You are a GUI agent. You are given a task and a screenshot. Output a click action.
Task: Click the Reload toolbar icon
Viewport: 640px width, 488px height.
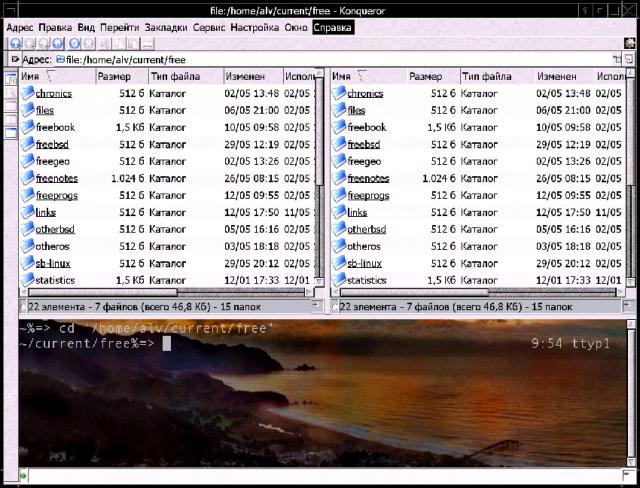tap(74, 43)
